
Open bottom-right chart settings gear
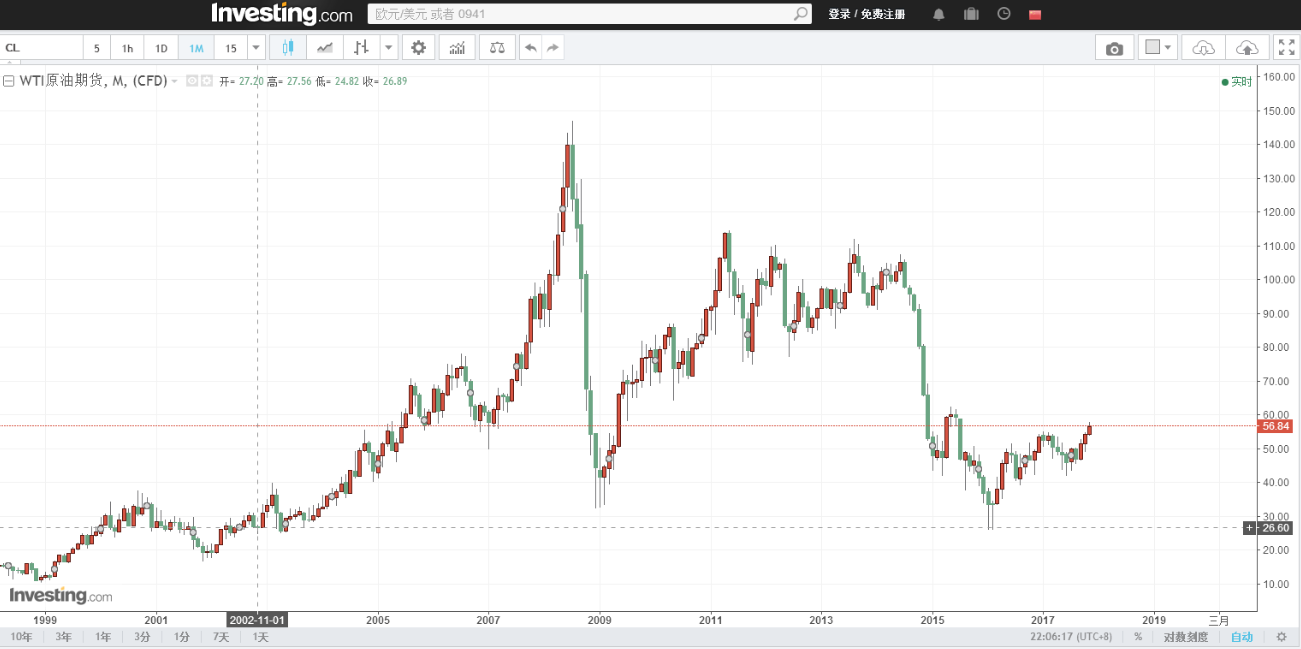(x=1282, y=637)
